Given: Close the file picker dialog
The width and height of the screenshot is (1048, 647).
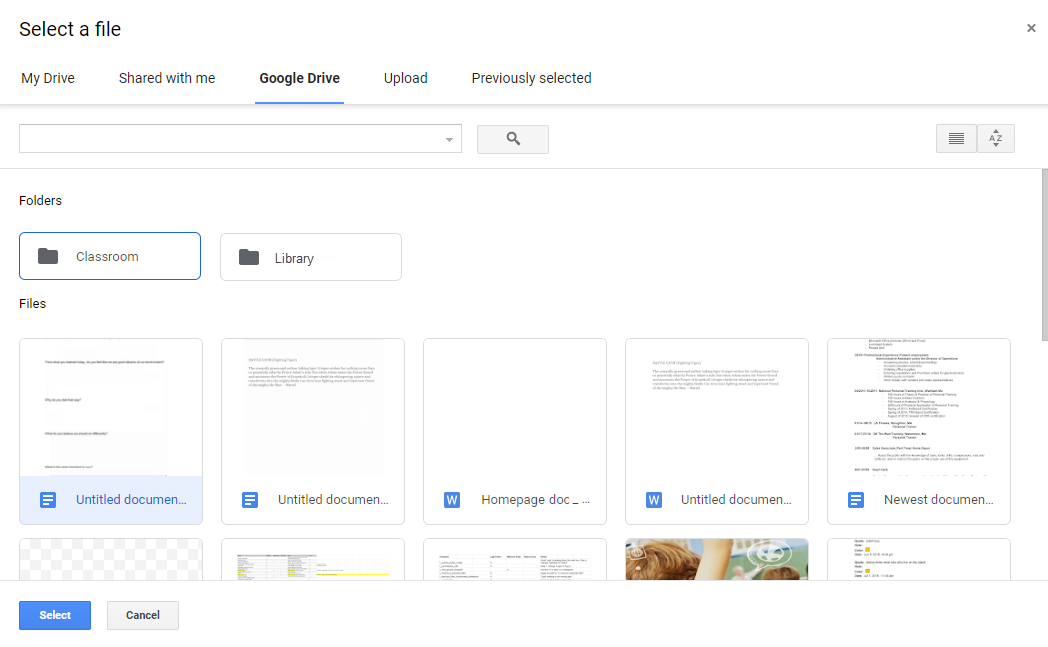Looking at the screenshot, I should tap(1031, 28).
